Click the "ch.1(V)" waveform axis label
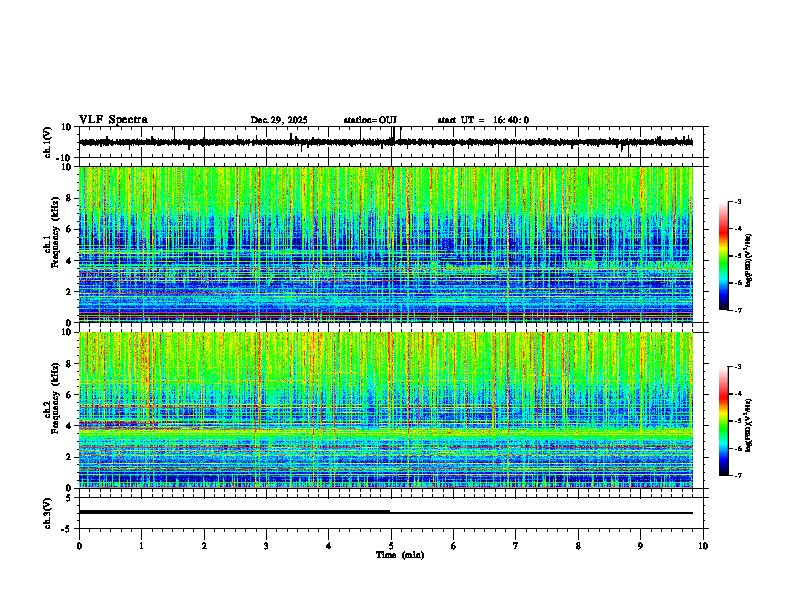 (48, 142)
